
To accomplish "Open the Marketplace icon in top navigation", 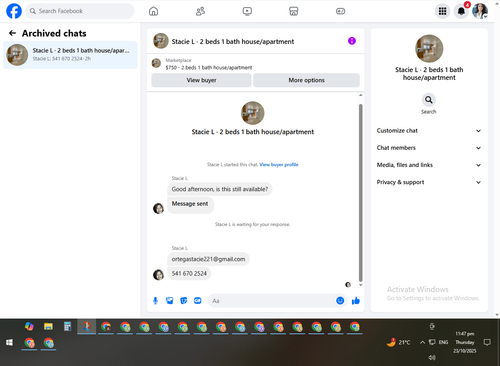I will pyautogui.click(x=293, y=11).
